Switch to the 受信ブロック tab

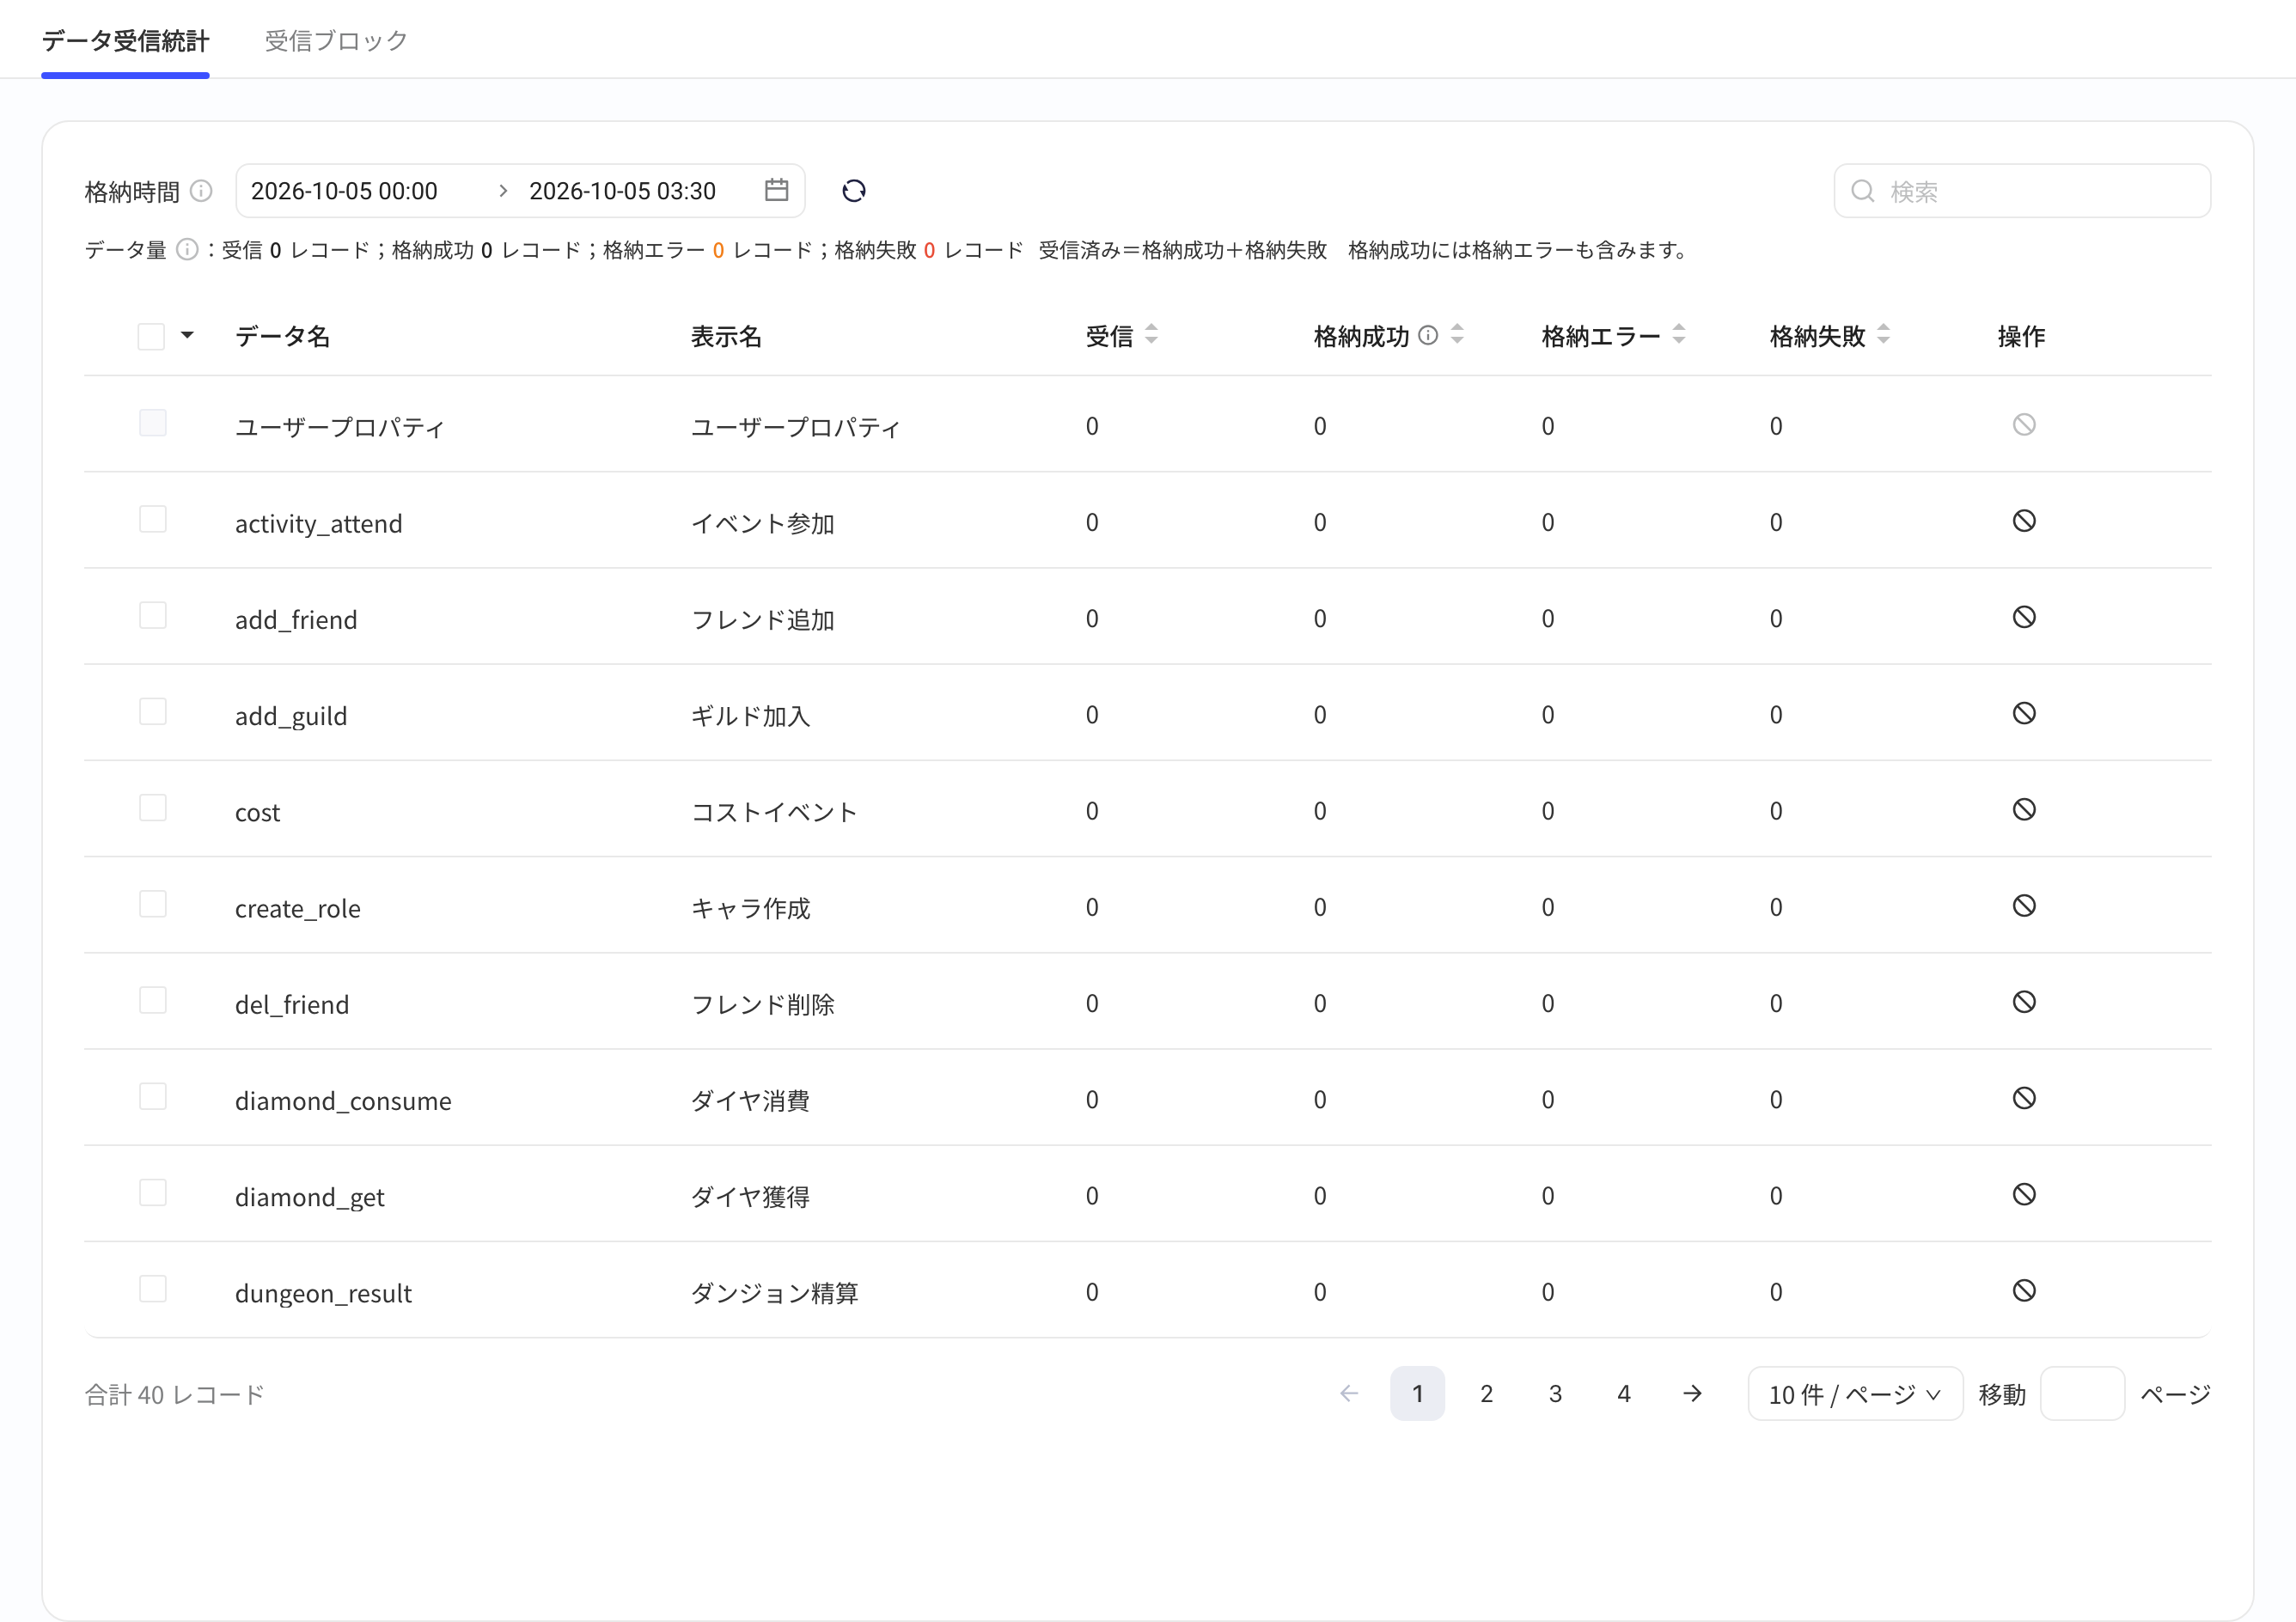[x=336, y=41]
